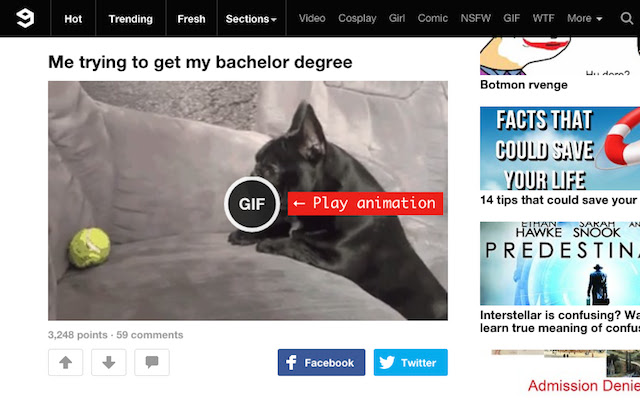The width and height of the screenshot is (640, 400).
Task: Open the Fresh tab
Action: [191, 19]
